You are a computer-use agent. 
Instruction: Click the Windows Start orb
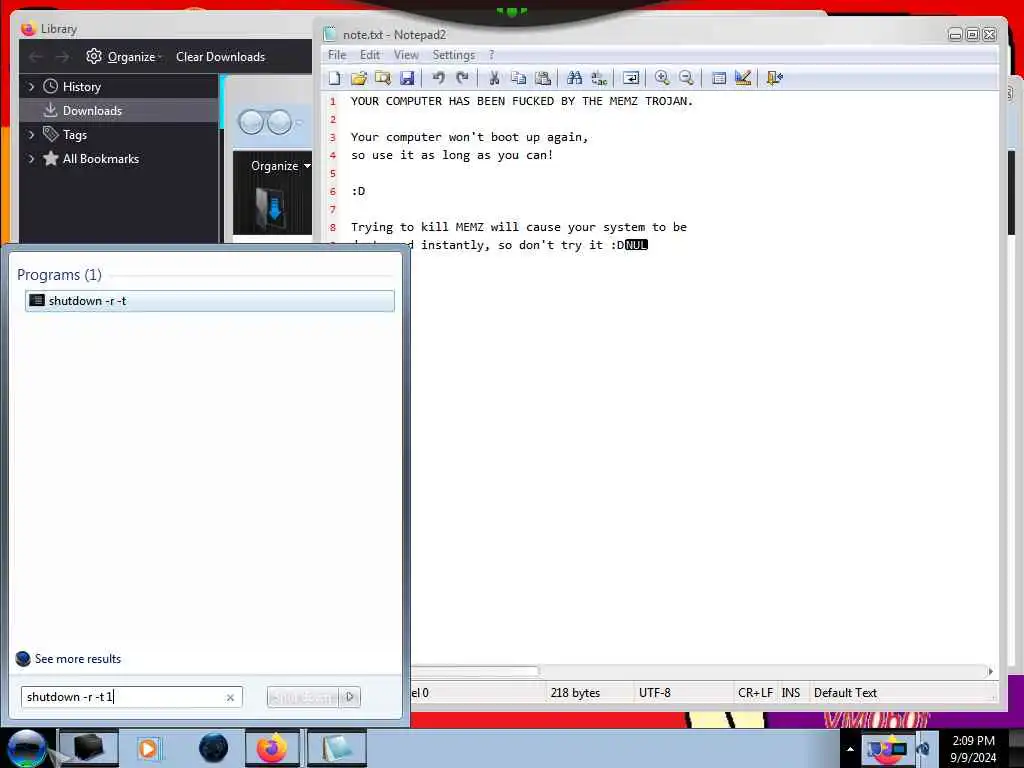[x=26, y=748]
